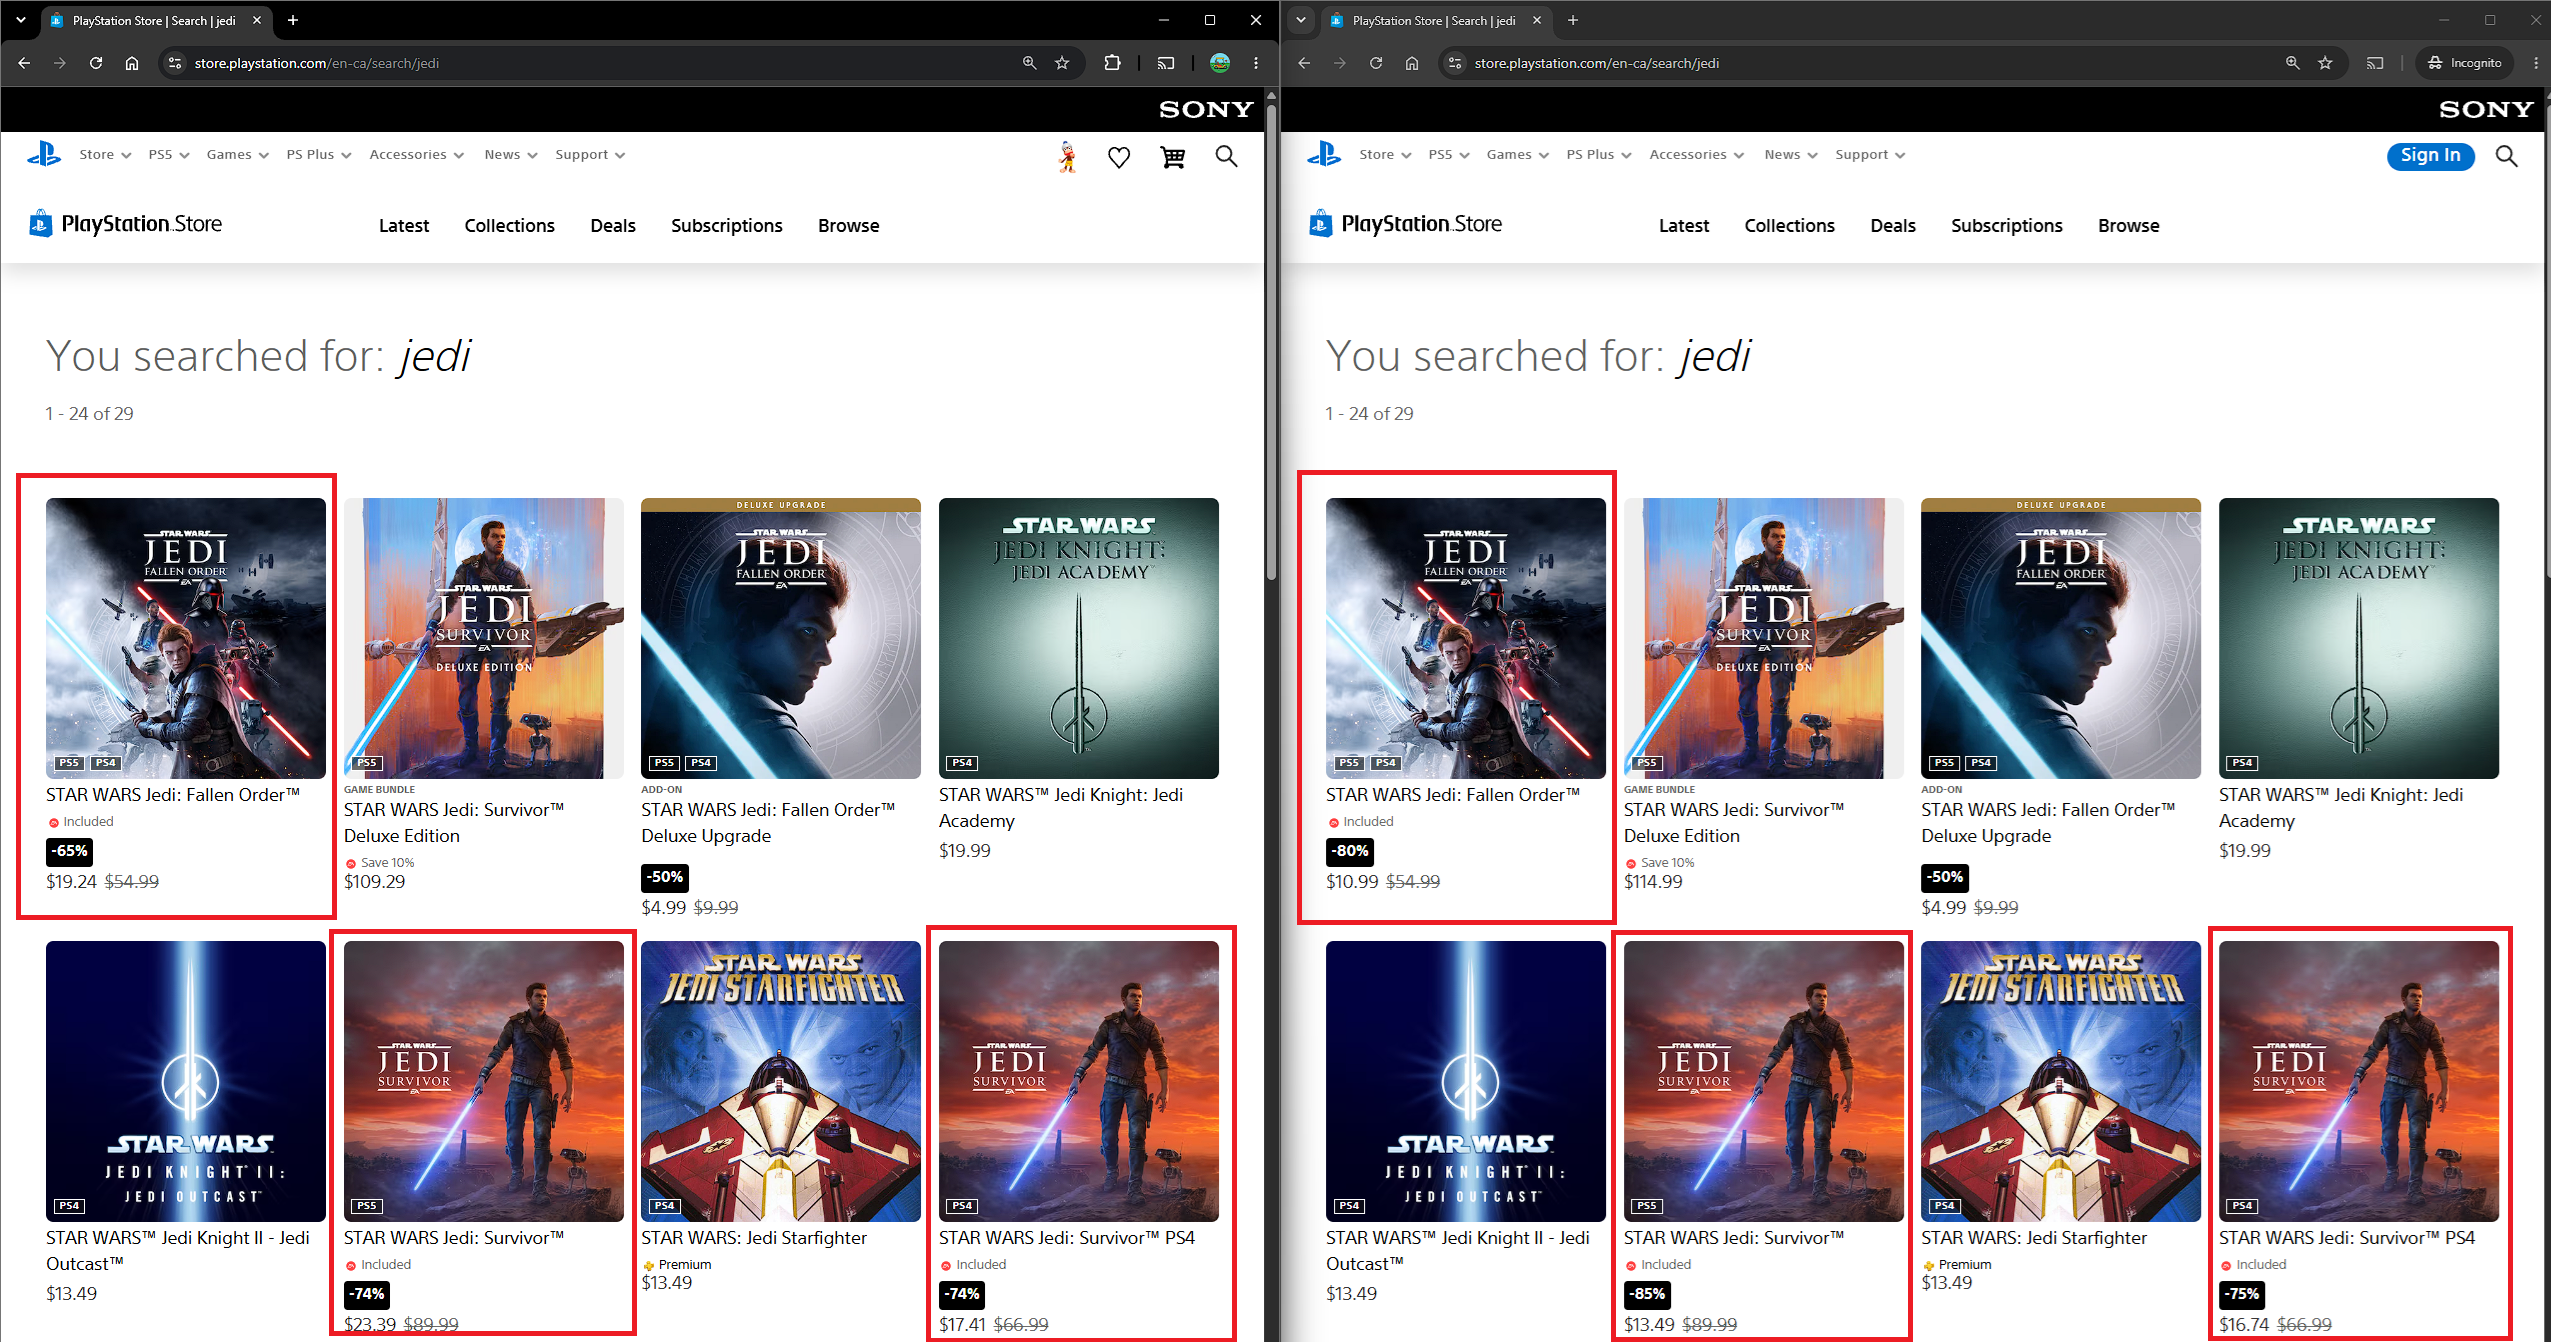
Task: Open the Deals tab in left PlayStation Store
Action: tap(613, 226)
